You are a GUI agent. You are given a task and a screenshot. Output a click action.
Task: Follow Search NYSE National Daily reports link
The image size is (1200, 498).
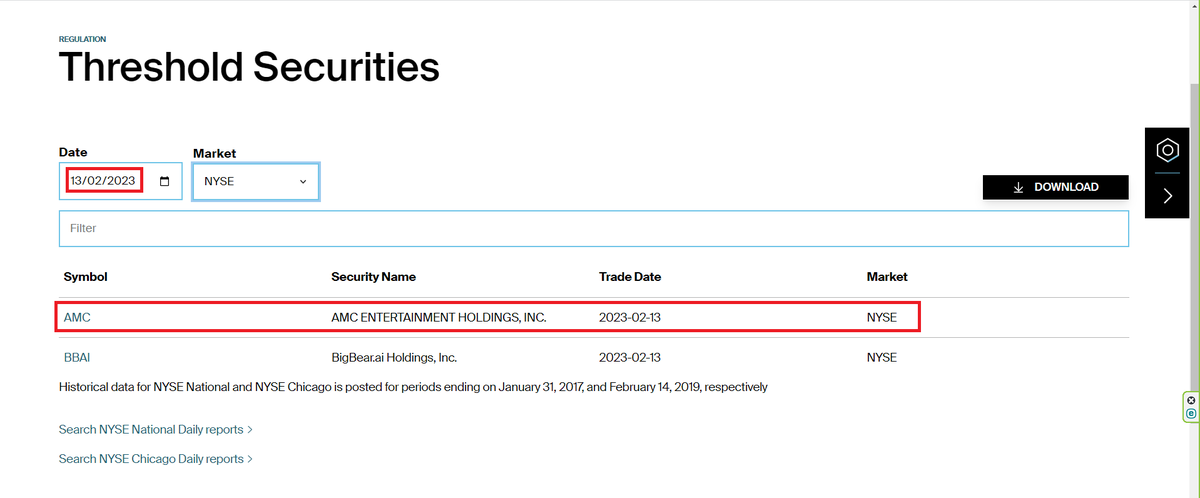(x=156, y=429)
